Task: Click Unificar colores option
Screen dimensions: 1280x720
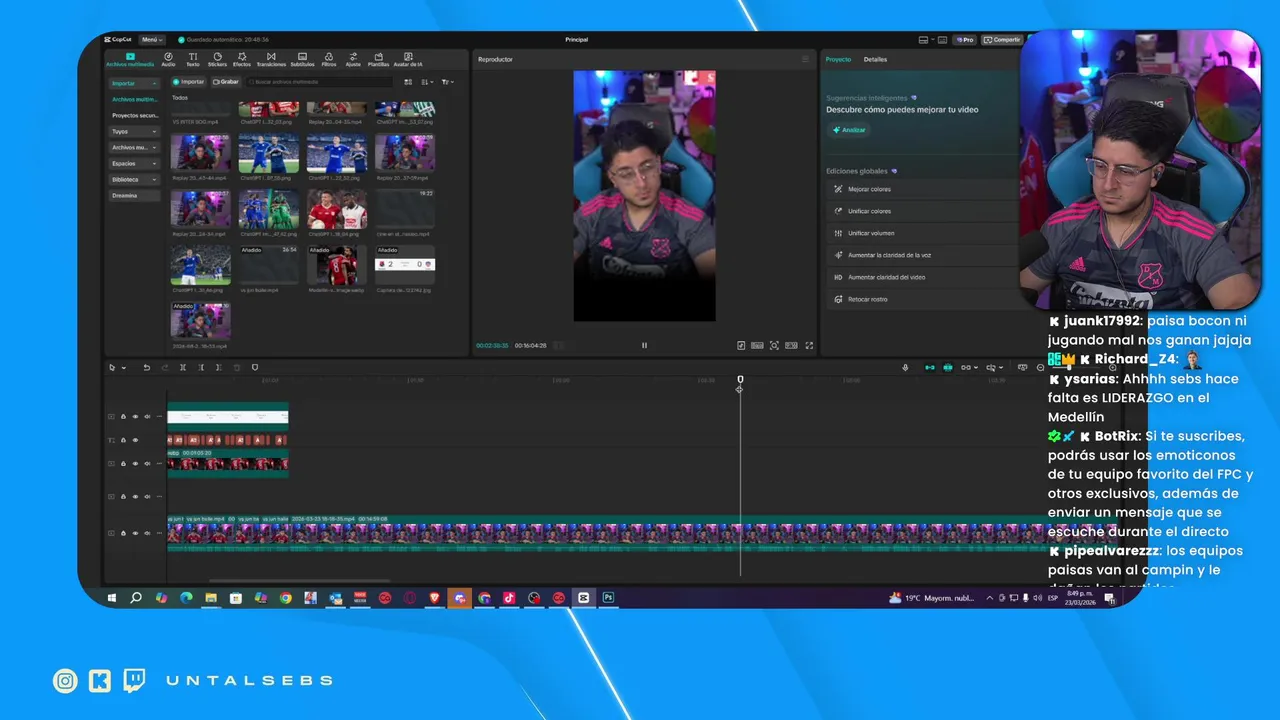Action: coord(920,211)
